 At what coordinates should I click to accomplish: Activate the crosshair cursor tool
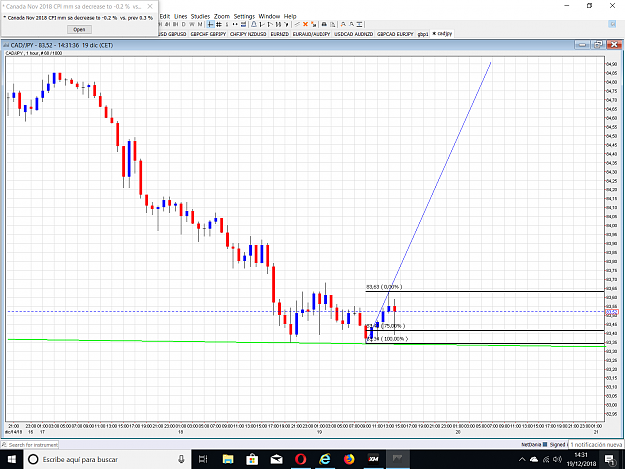coord(210,24)
